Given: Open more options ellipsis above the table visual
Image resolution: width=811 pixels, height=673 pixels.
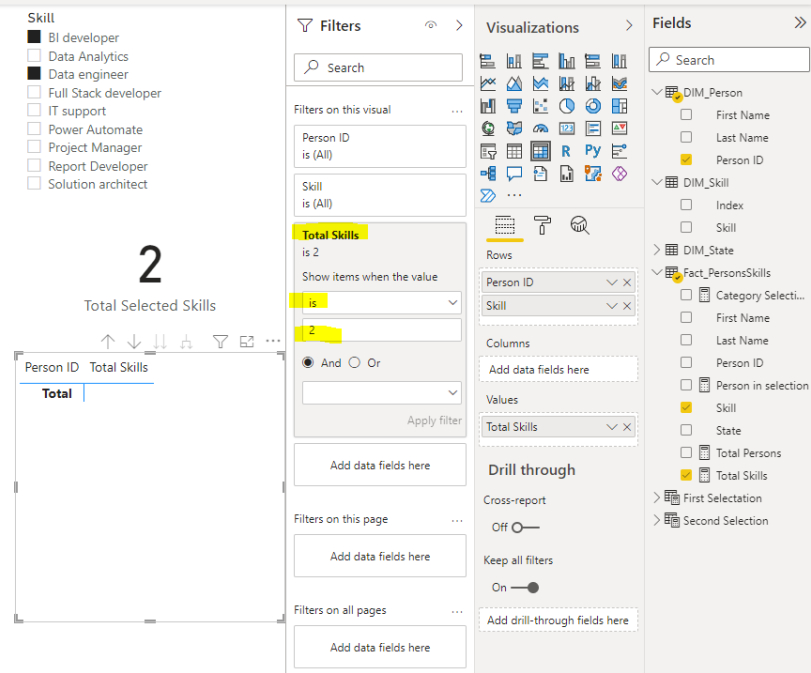Looking at the screenshot, I should tap(273, 341).
